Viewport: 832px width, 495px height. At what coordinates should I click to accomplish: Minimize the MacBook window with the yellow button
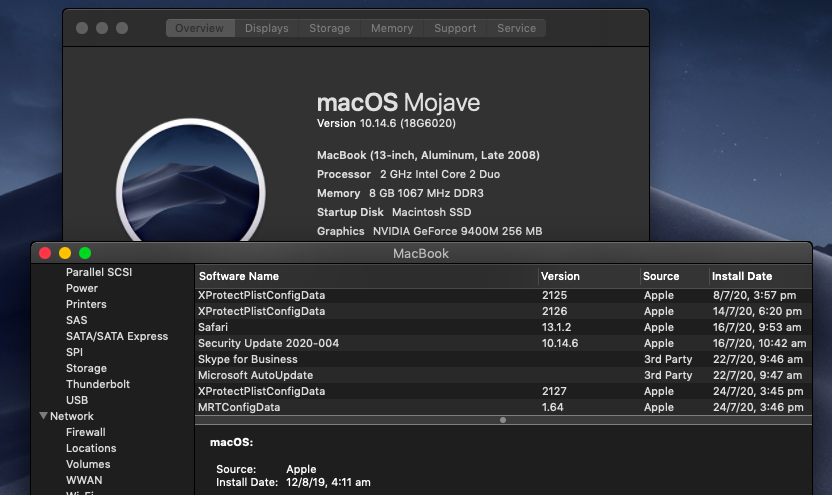tap(65, 253)
